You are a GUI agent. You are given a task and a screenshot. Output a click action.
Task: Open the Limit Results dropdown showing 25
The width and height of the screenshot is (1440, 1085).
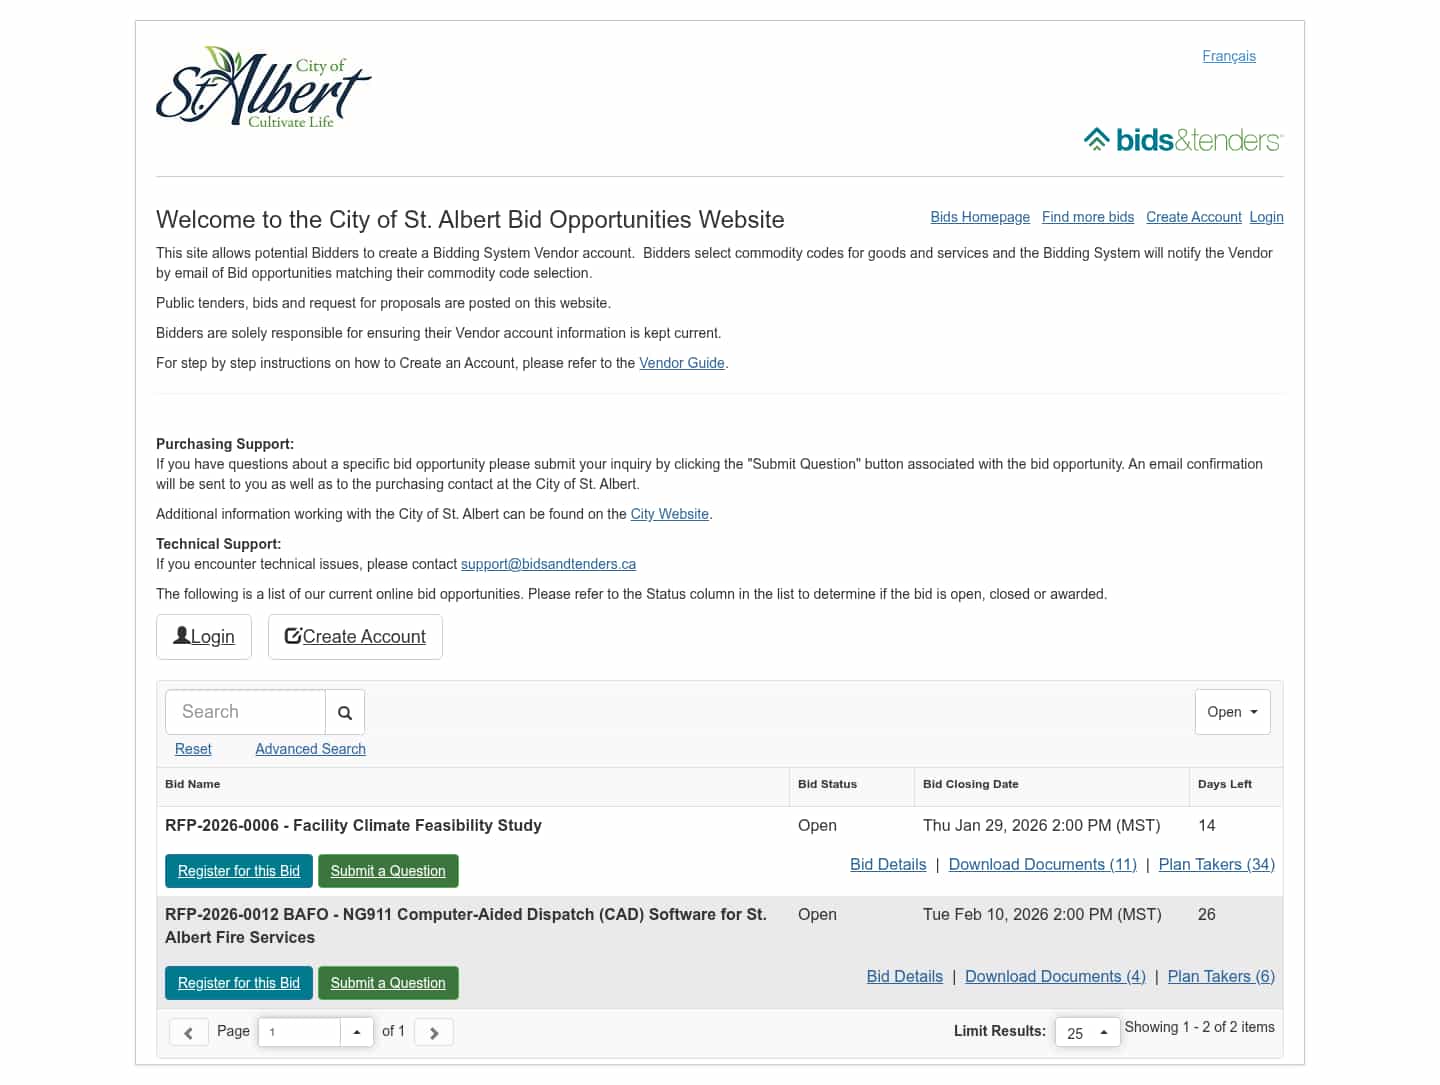1087,1031
